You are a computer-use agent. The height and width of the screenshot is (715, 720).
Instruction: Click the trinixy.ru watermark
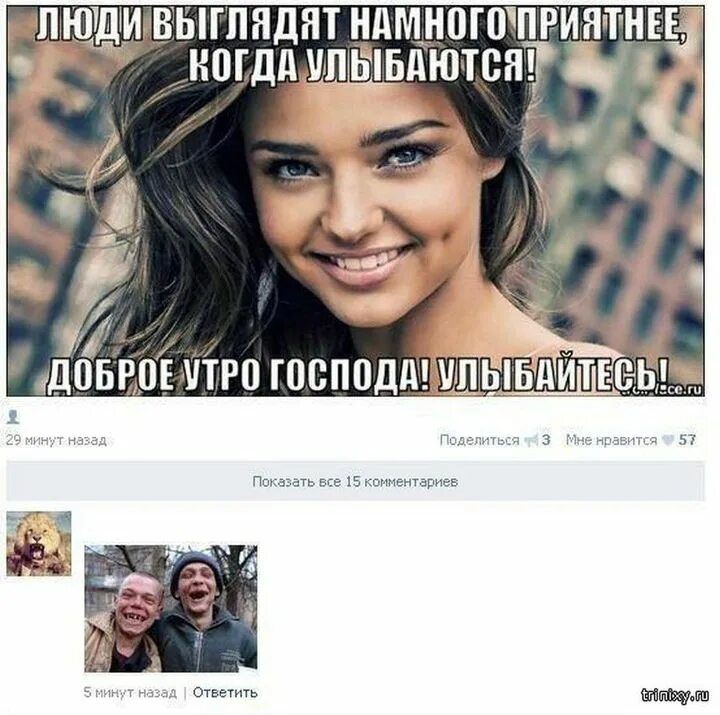click(675, 695)
